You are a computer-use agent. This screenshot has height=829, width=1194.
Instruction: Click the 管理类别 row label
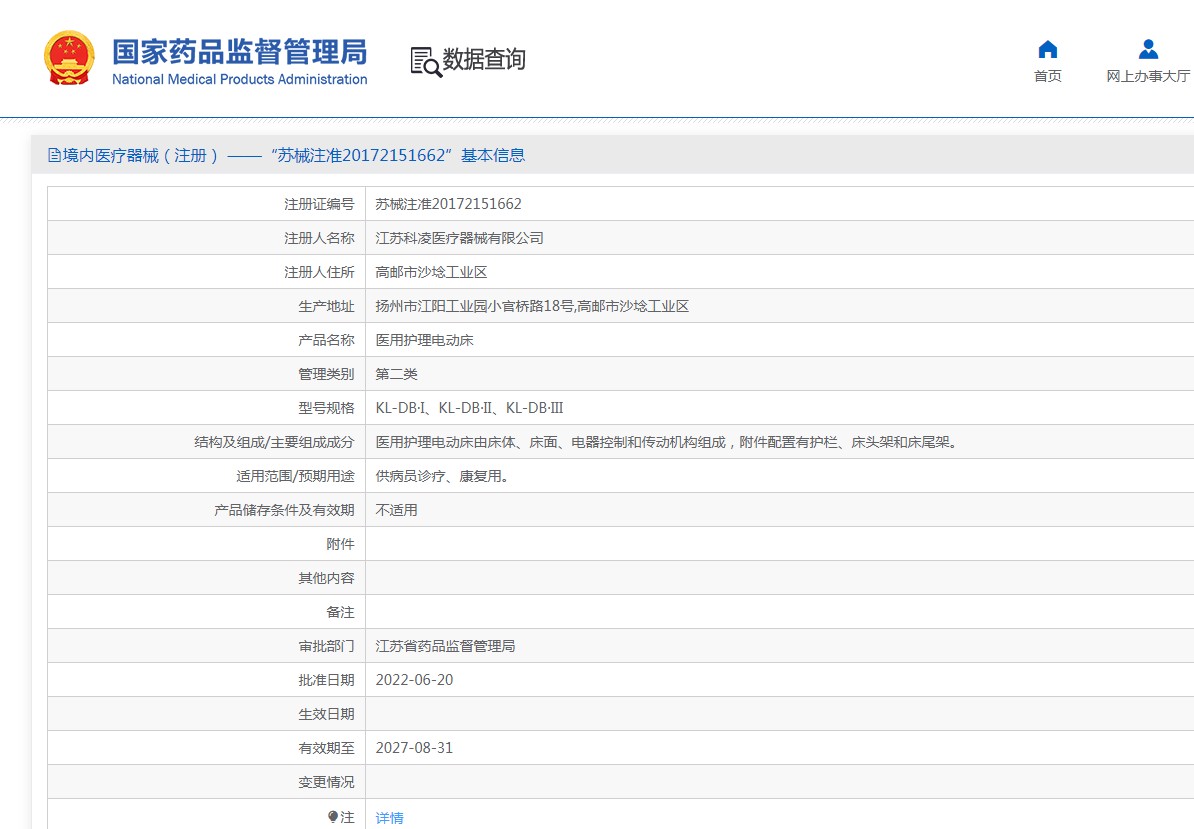(326, 374)
